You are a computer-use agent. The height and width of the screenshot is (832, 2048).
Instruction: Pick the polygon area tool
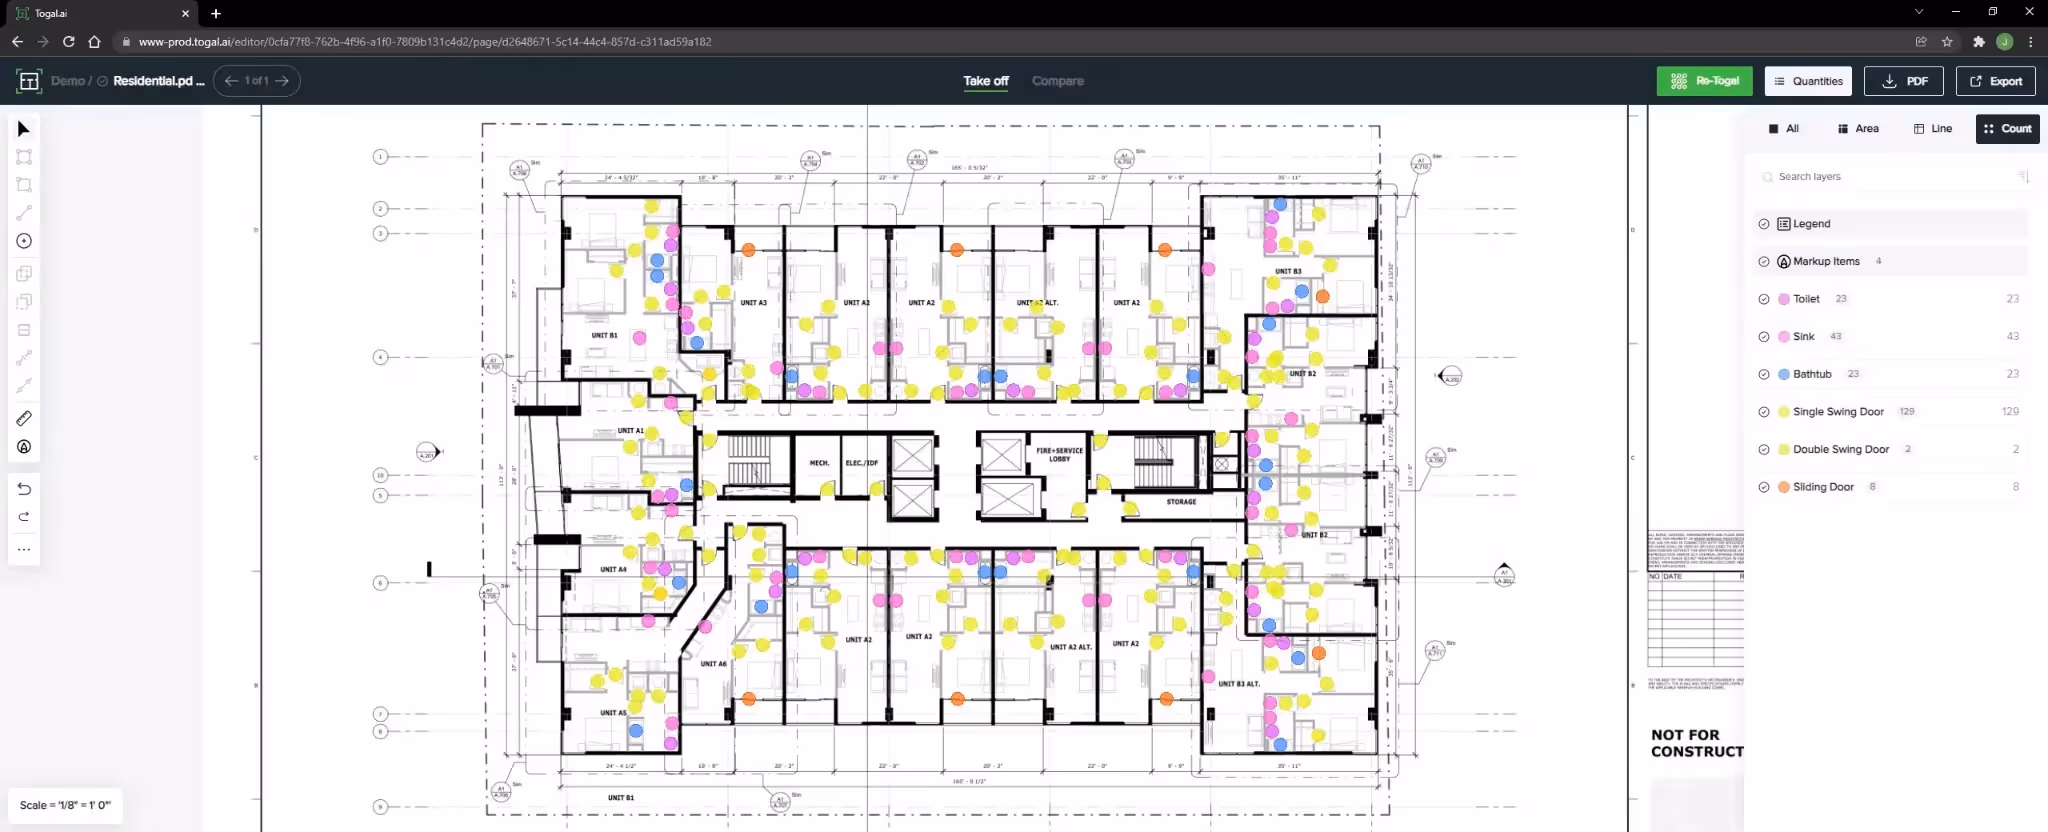24,185
